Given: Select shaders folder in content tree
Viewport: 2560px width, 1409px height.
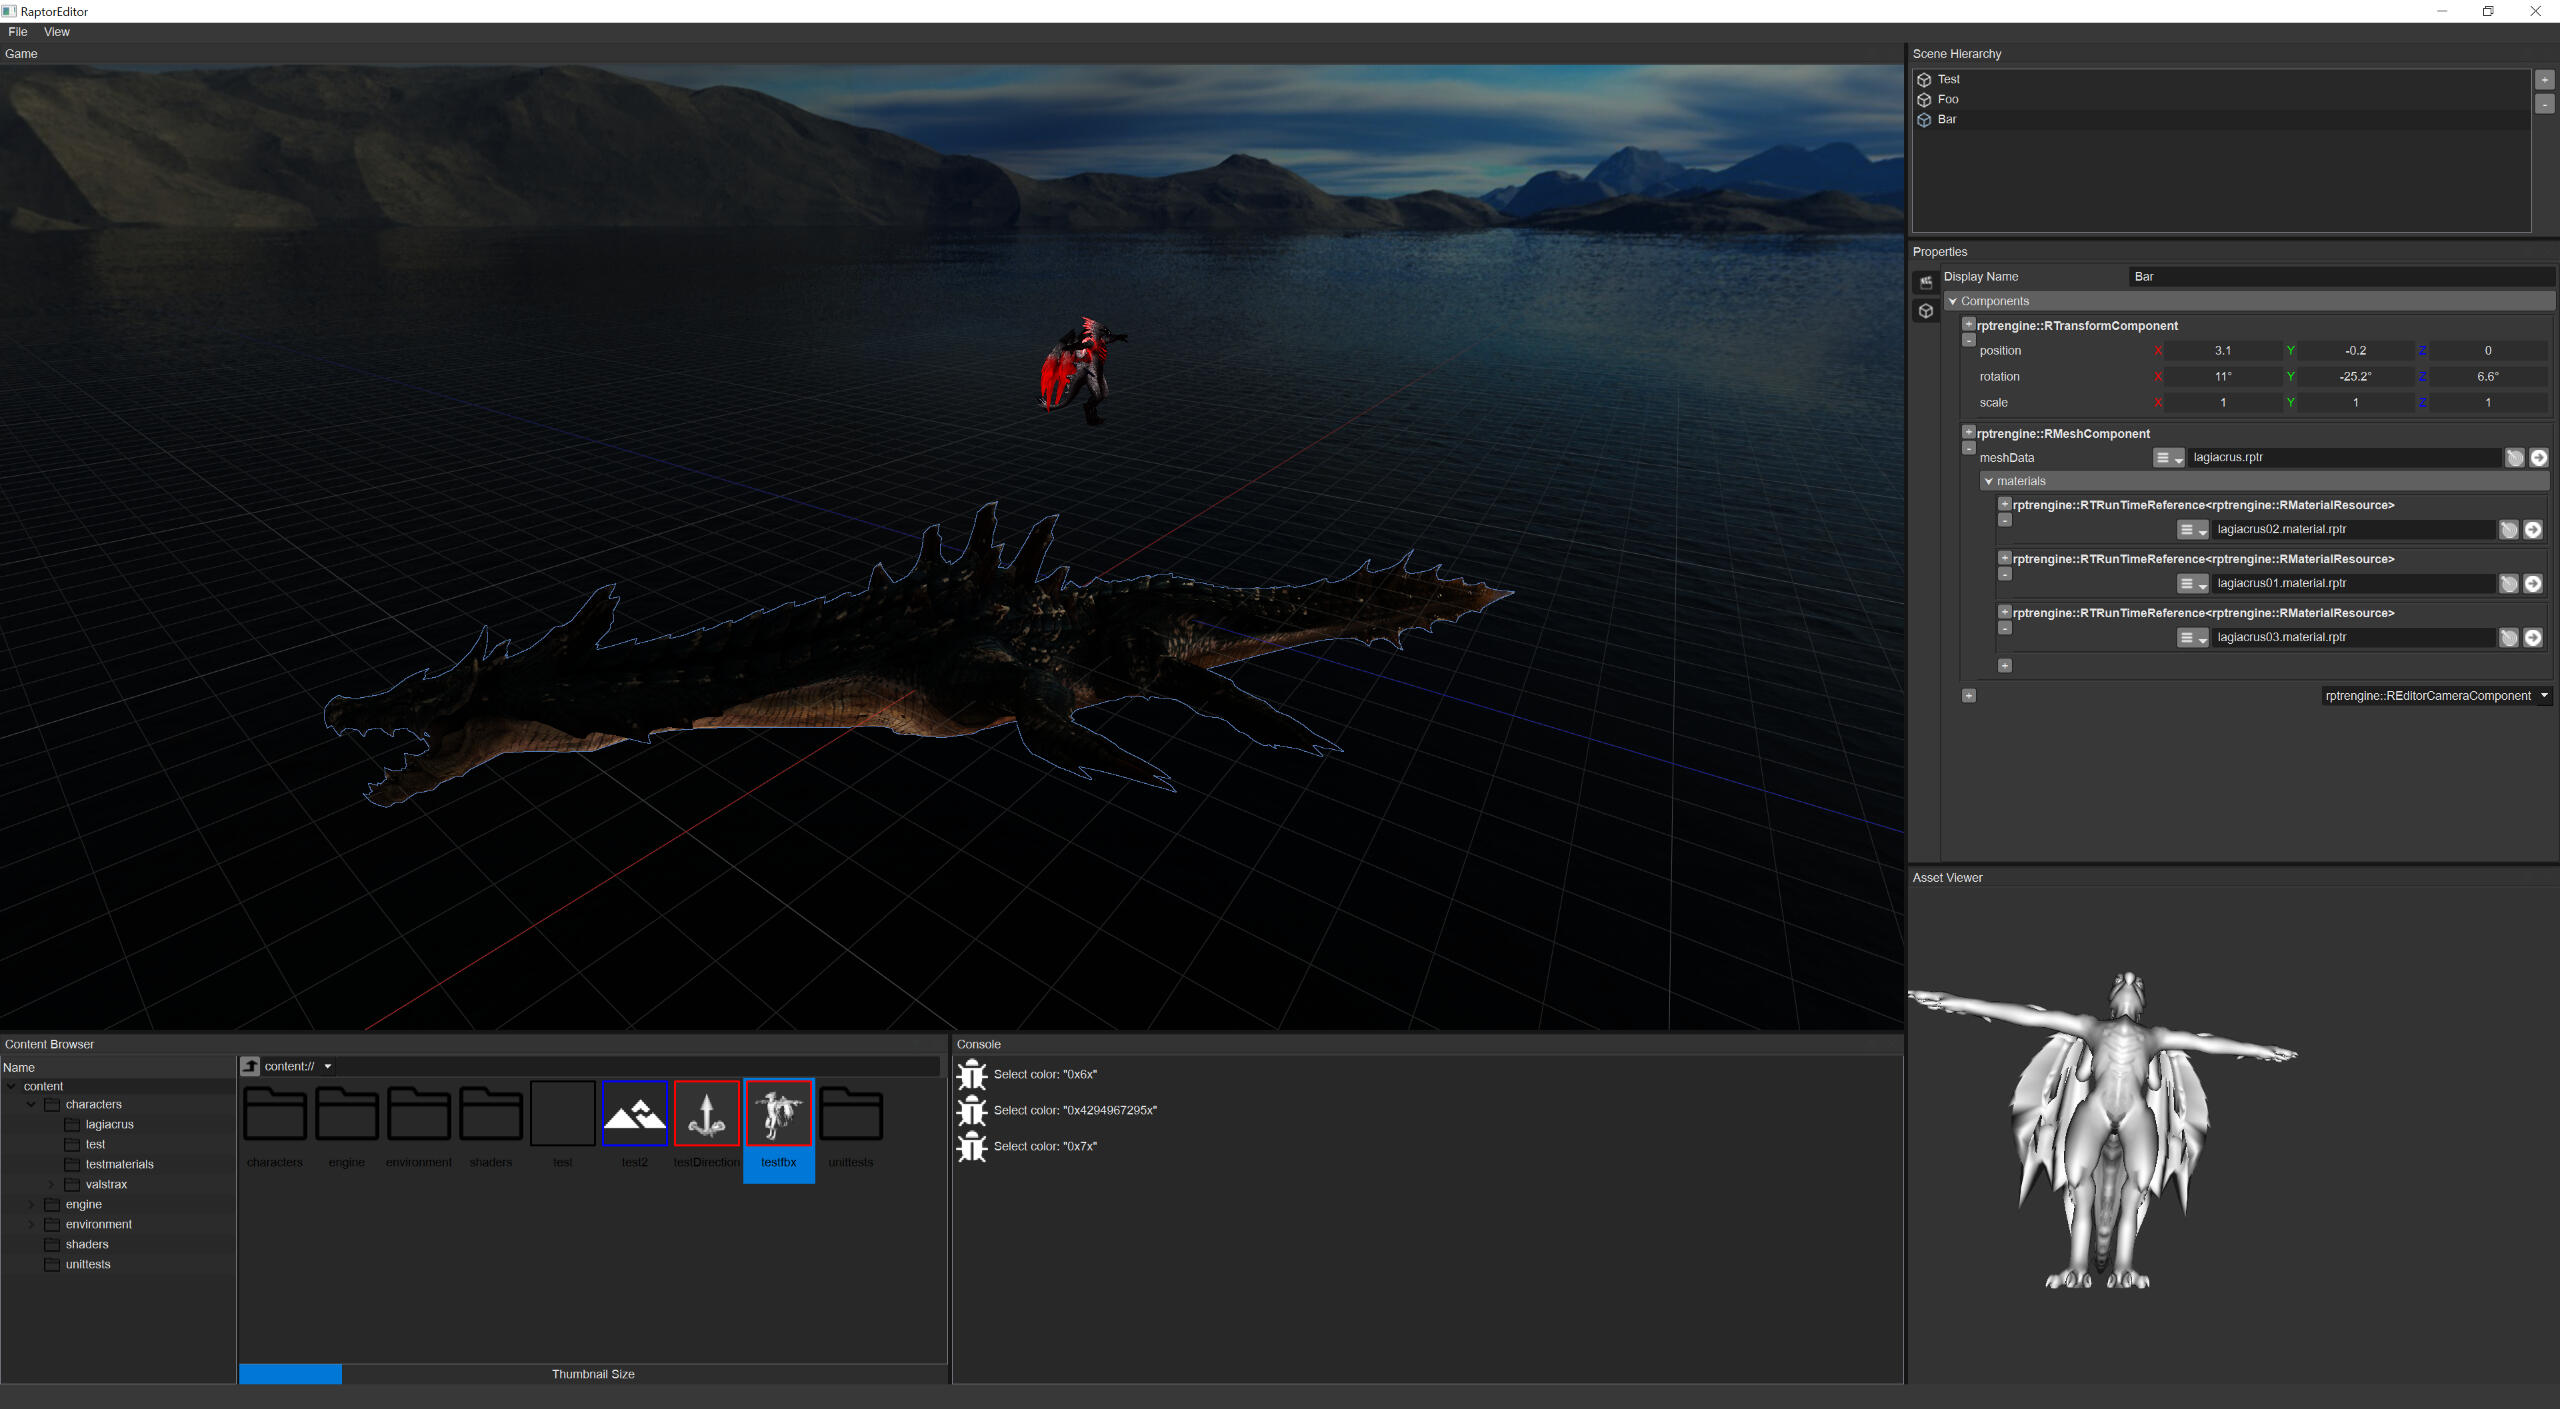Looking at the screenshot, I should (x=86, y=1245).
